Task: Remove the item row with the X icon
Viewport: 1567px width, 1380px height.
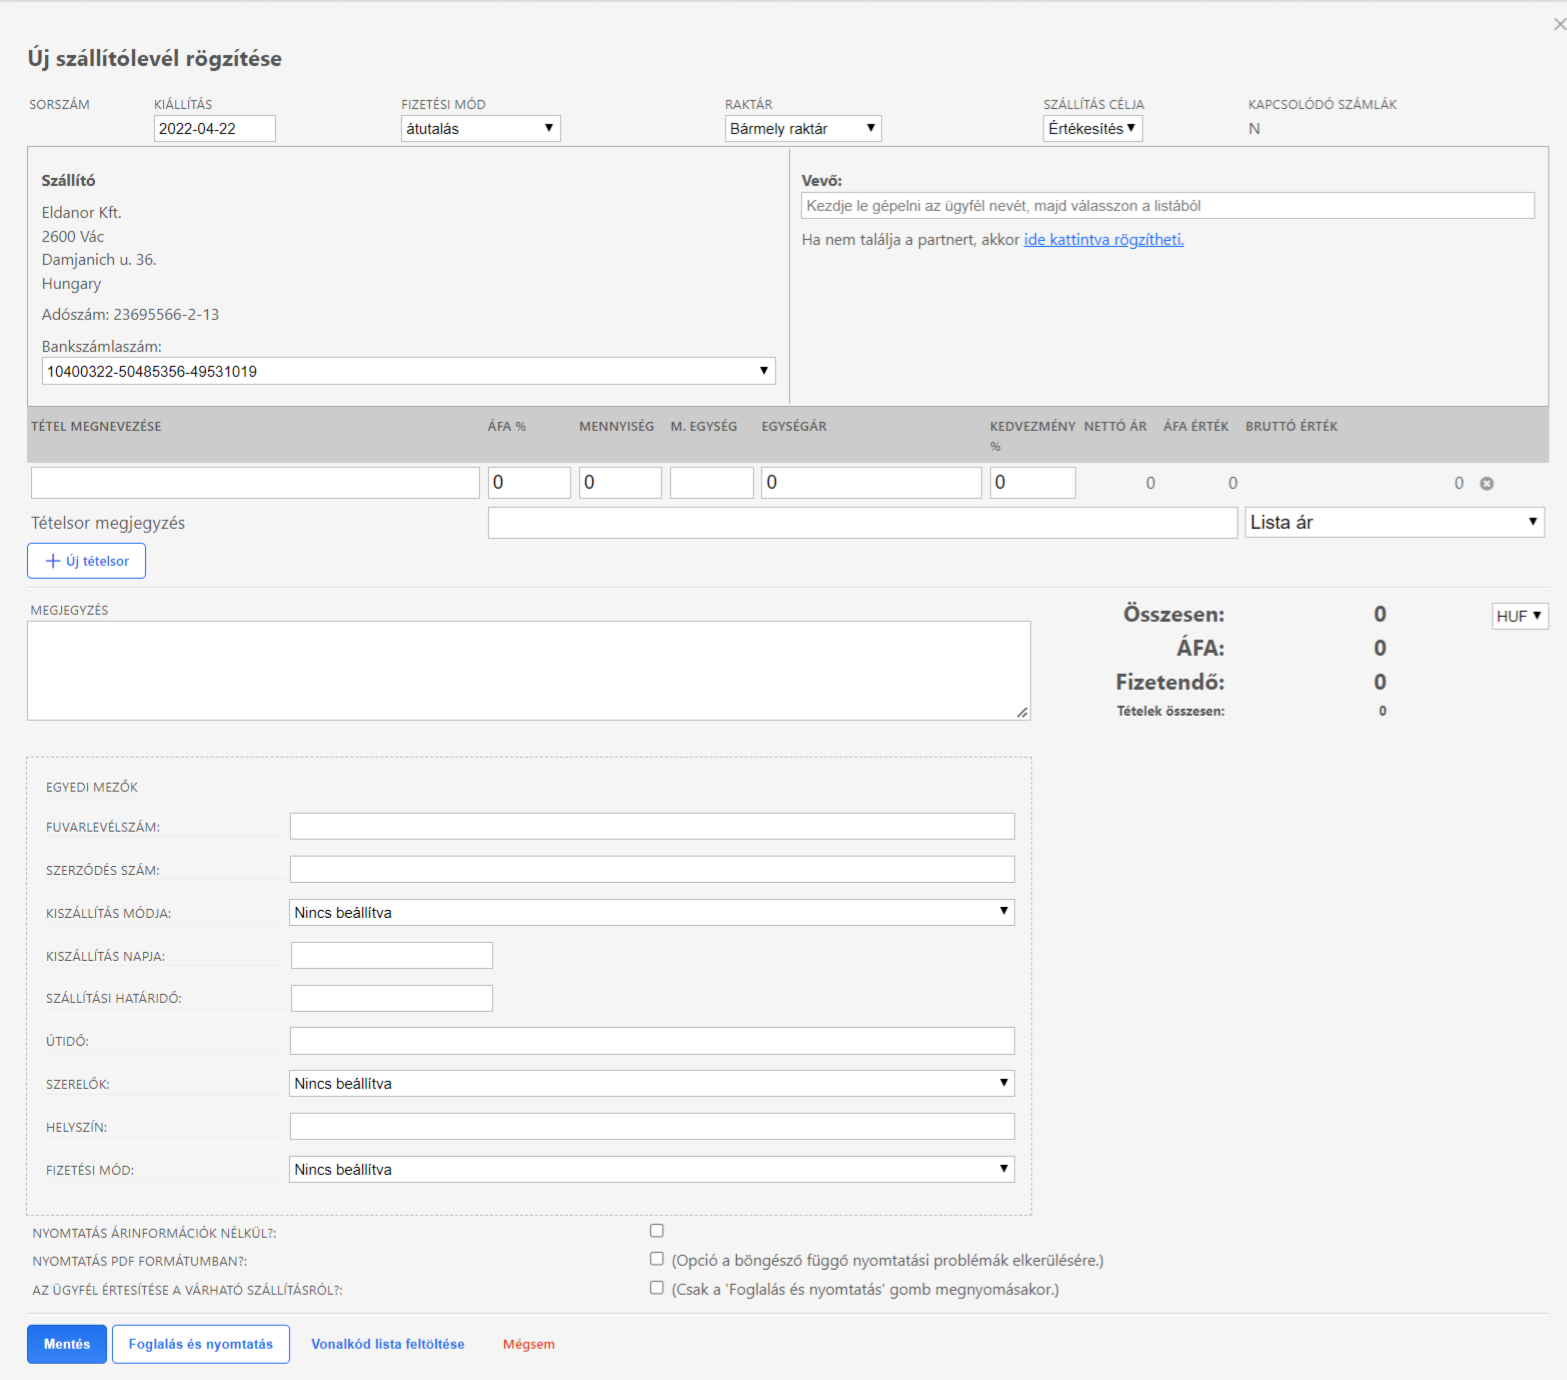Action: (1487, 483)
